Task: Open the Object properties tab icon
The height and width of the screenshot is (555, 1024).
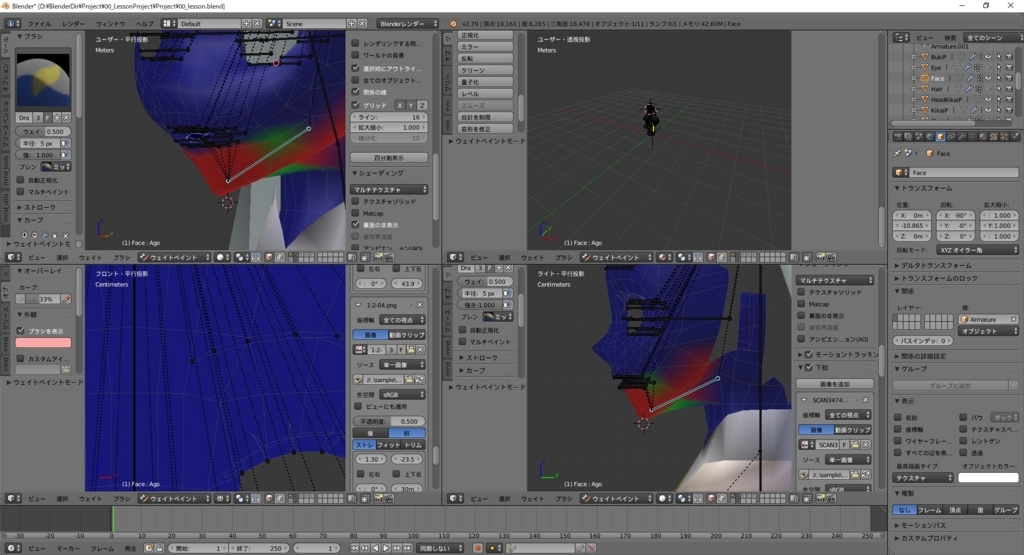Action: pyautogui.click(x=940, y=136)
